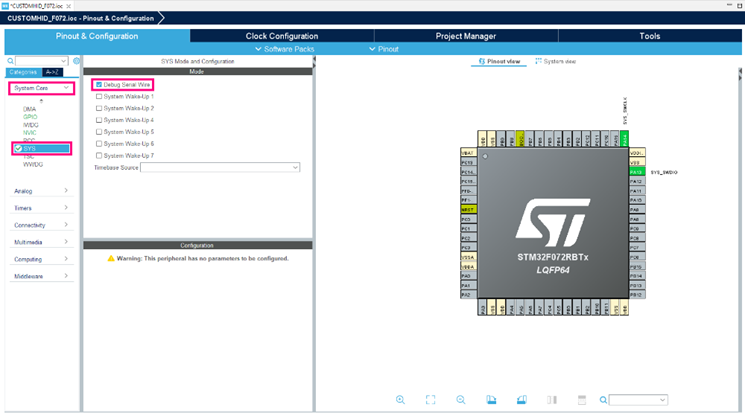
Task: Zoom out of the pinout view
Action: [x=461, y=400]
